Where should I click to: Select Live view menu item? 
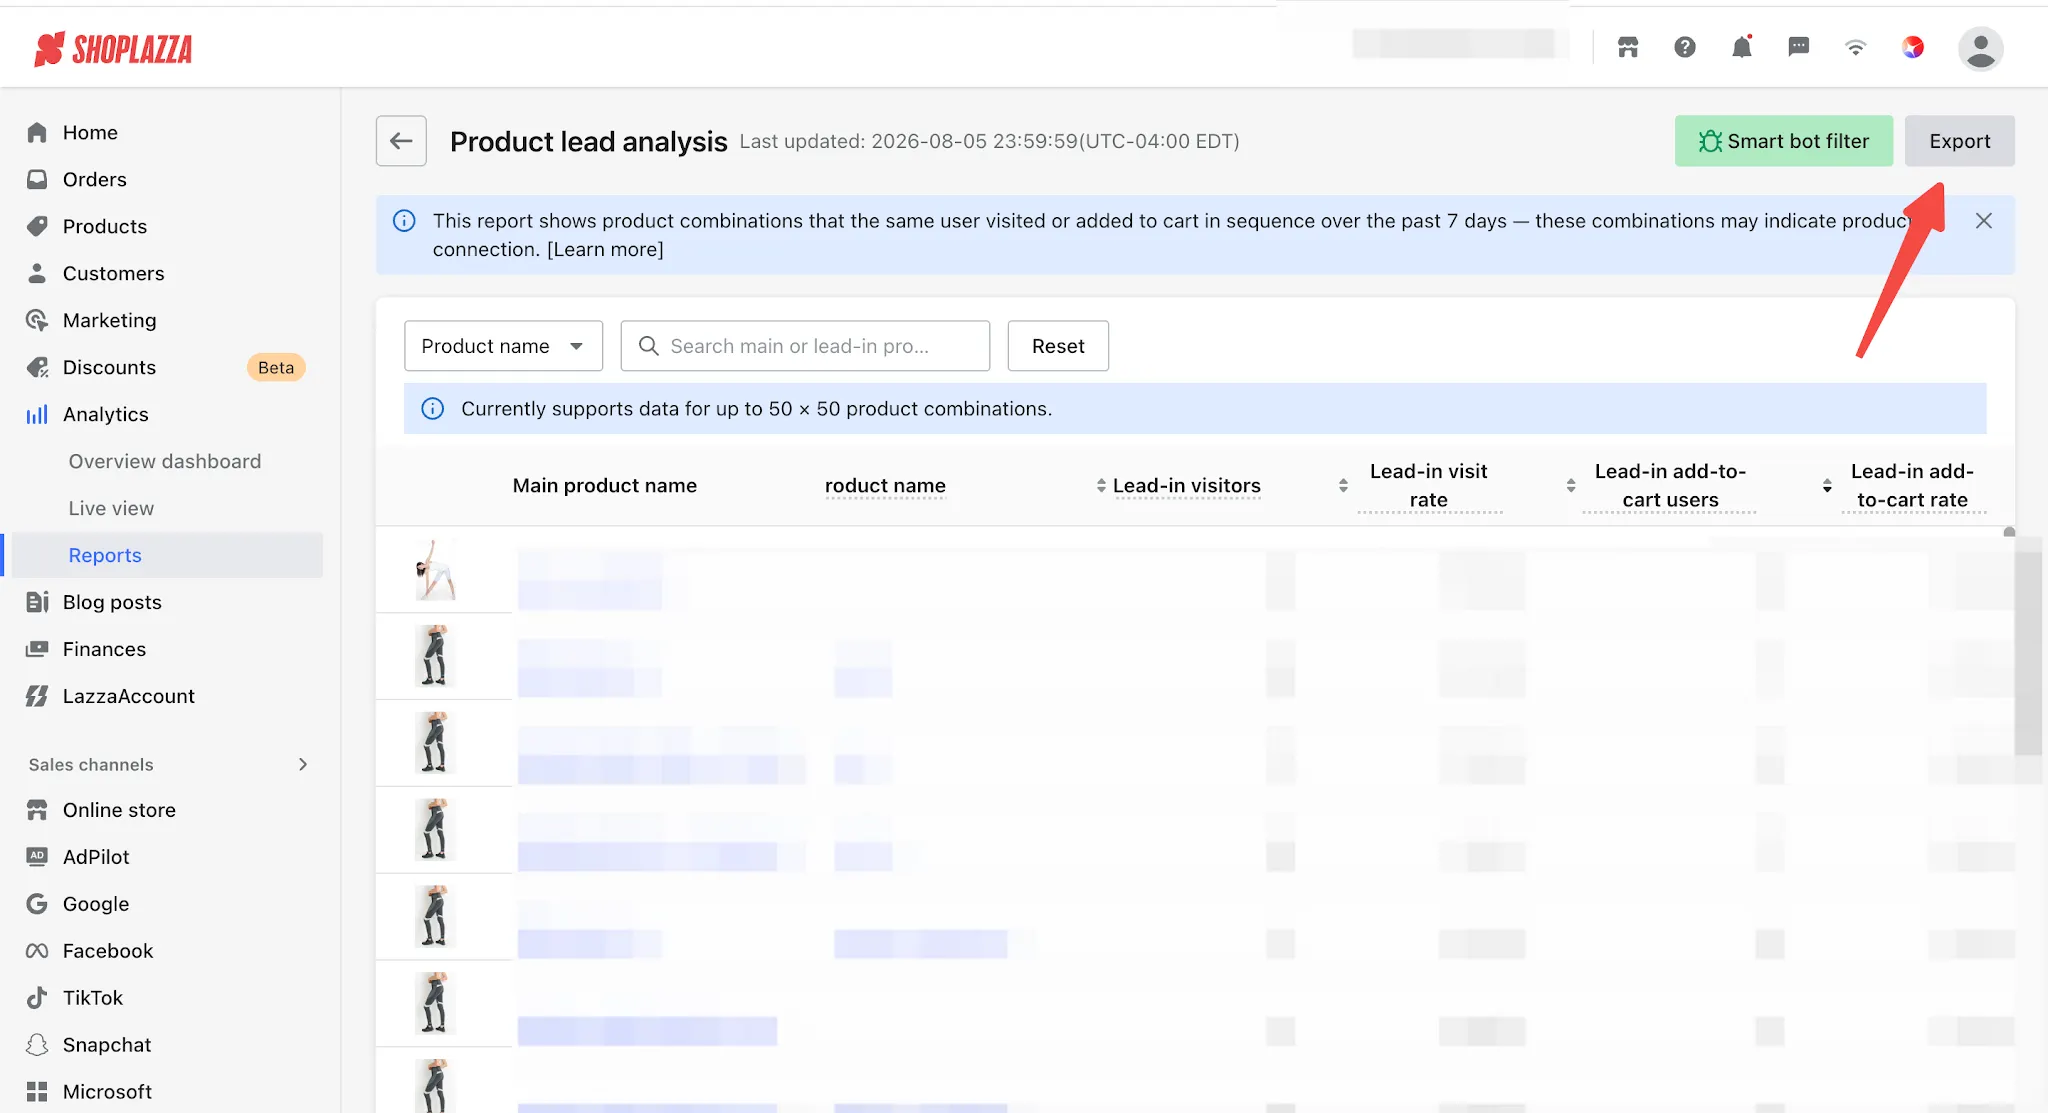[x=111, y=508]
